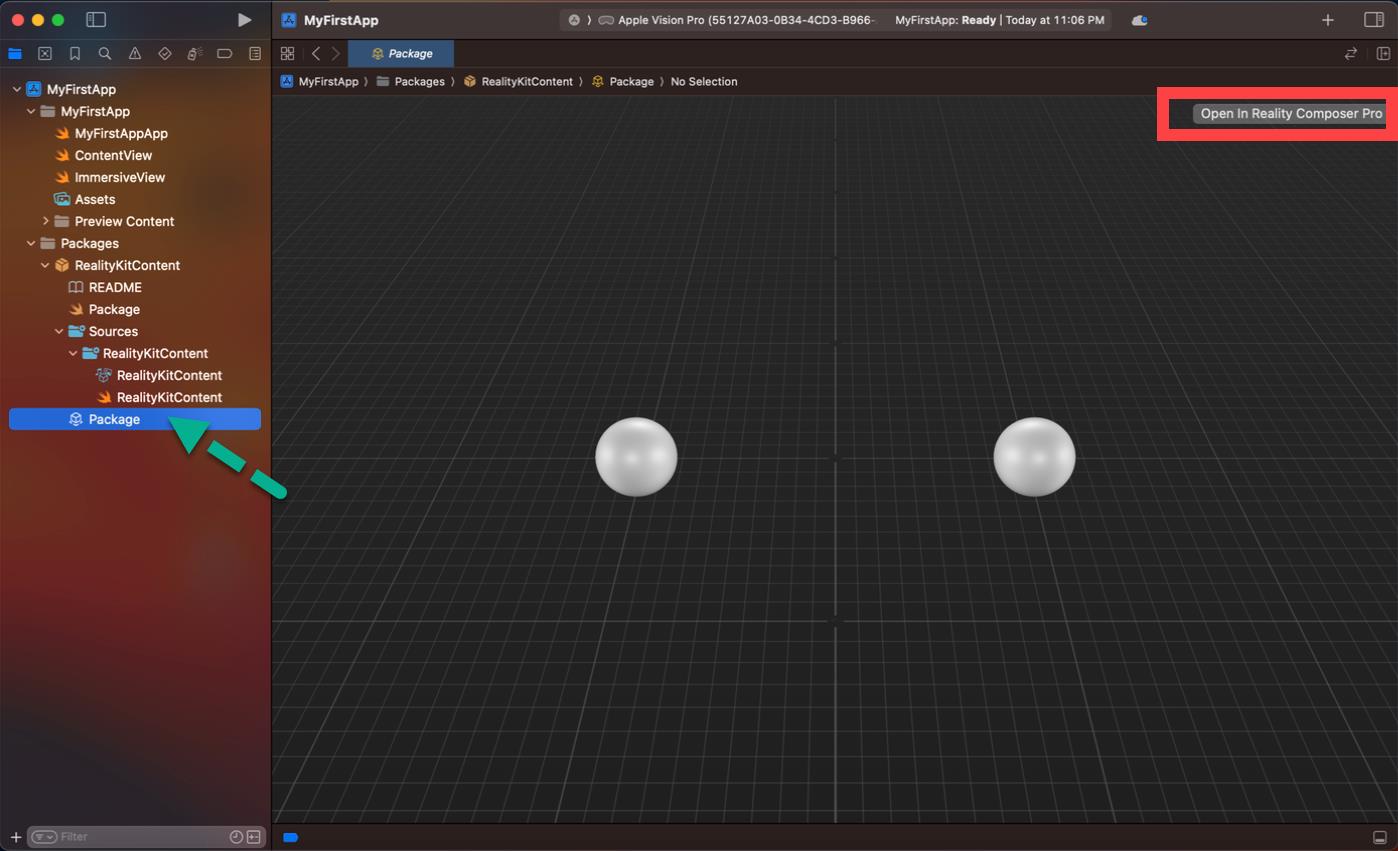This screenshot has width=1398, height=851.
Task: Click the cloud status icon in toolbar
Action: 1139,20
